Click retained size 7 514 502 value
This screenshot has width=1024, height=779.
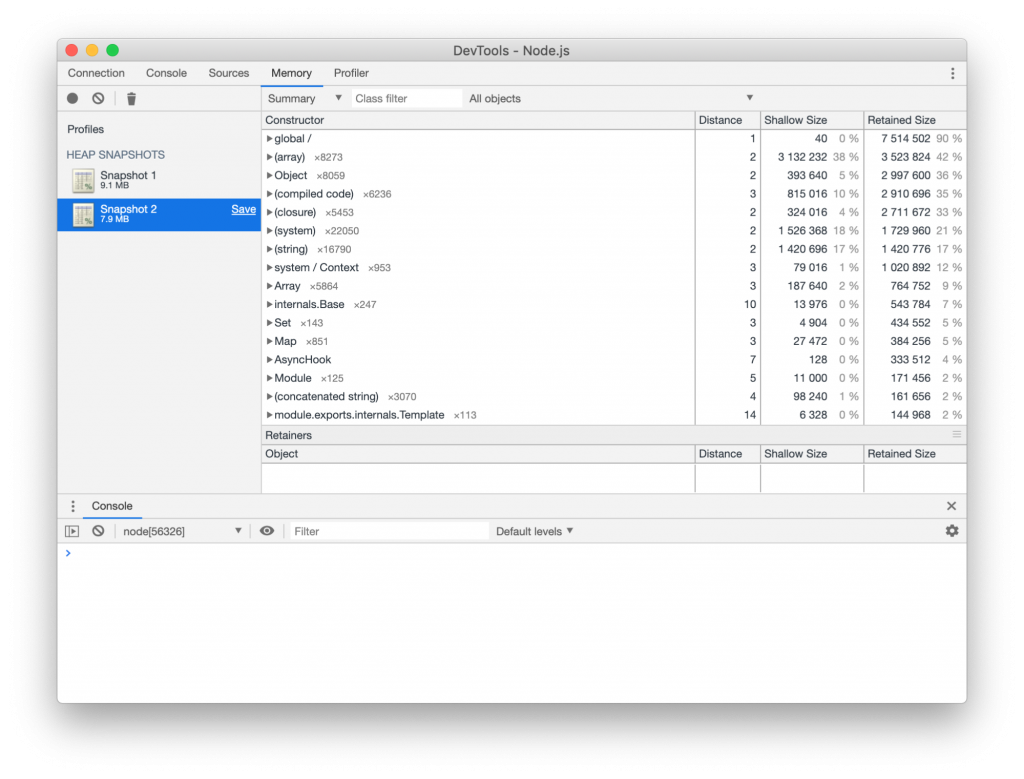pyautogui.click(x=905, y=138)
